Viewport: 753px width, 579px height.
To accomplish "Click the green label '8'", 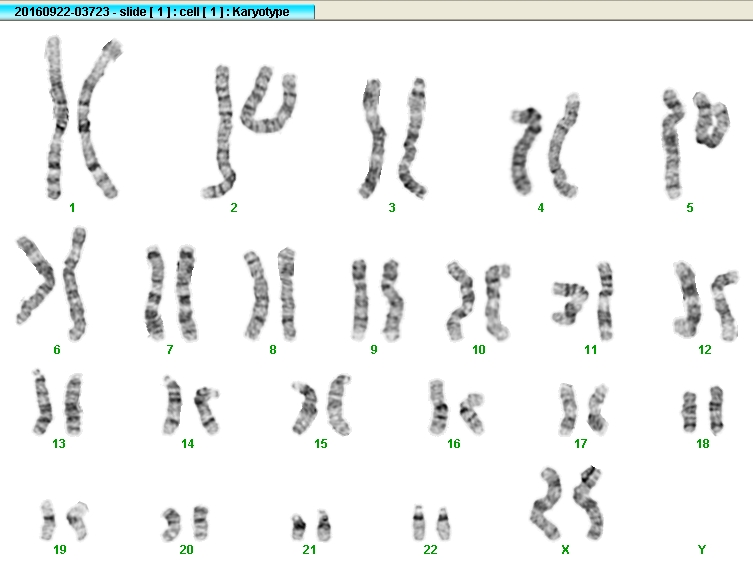I will pos(273,350).
